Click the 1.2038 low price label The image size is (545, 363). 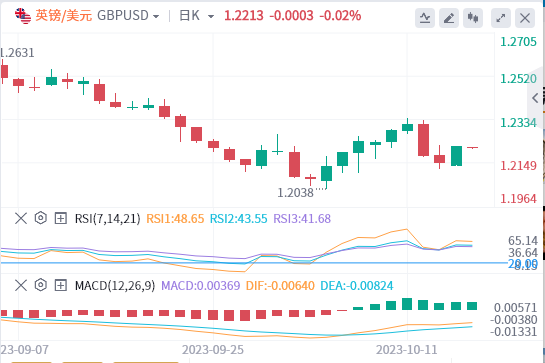295,193
